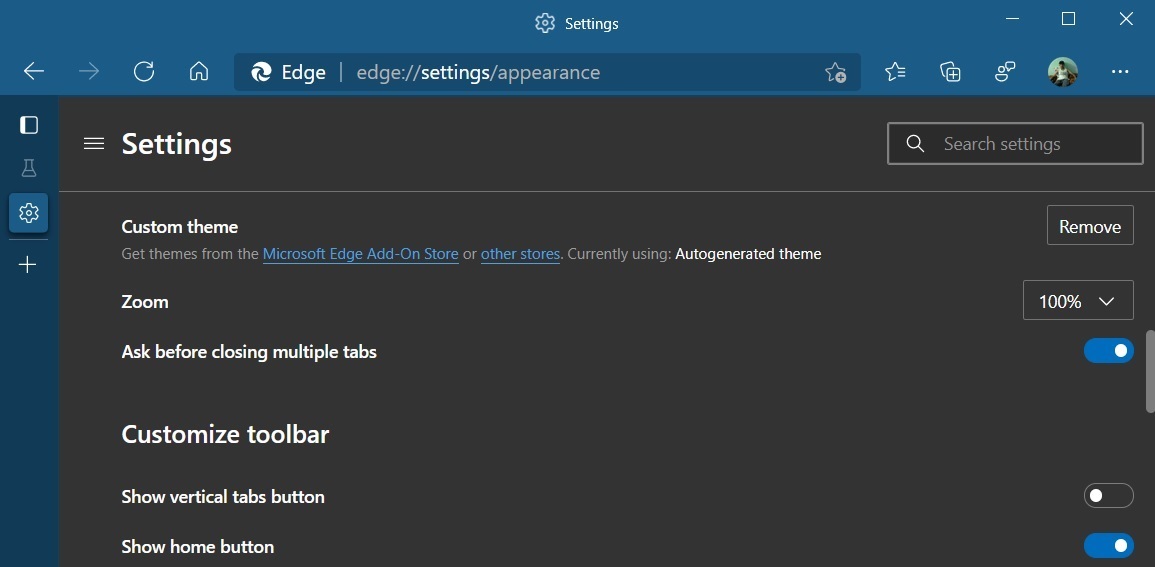Open the three-dot Settings and more menu
Screen dimensions: 1155x567
(x=1120, y=72)
